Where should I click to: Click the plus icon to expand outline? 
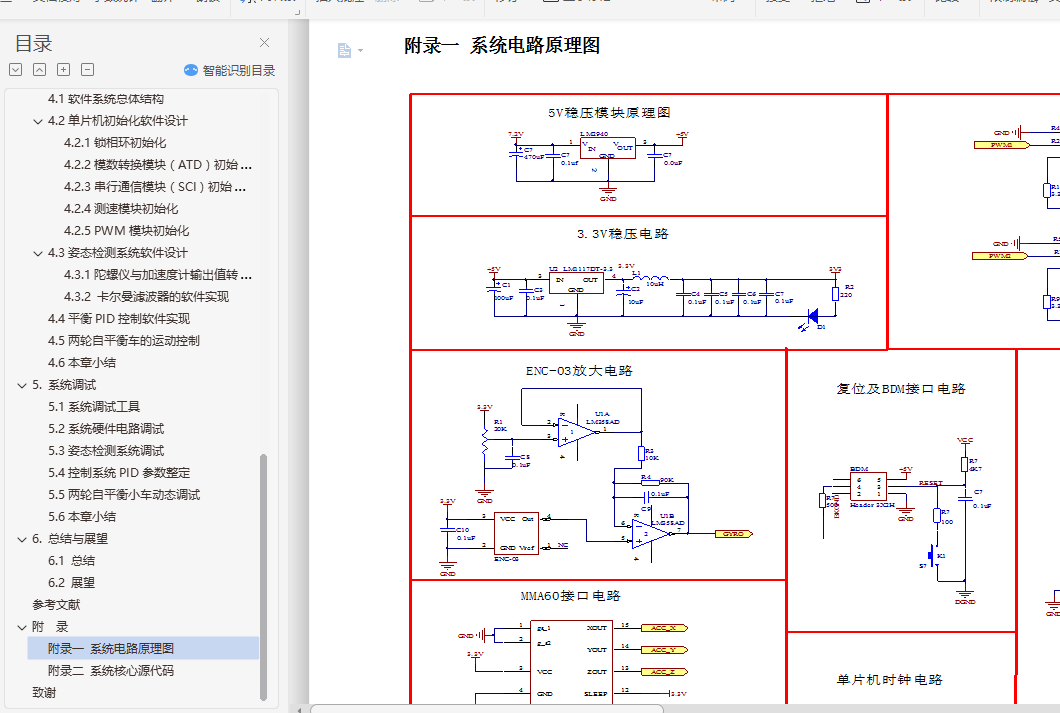pos(64,70)
